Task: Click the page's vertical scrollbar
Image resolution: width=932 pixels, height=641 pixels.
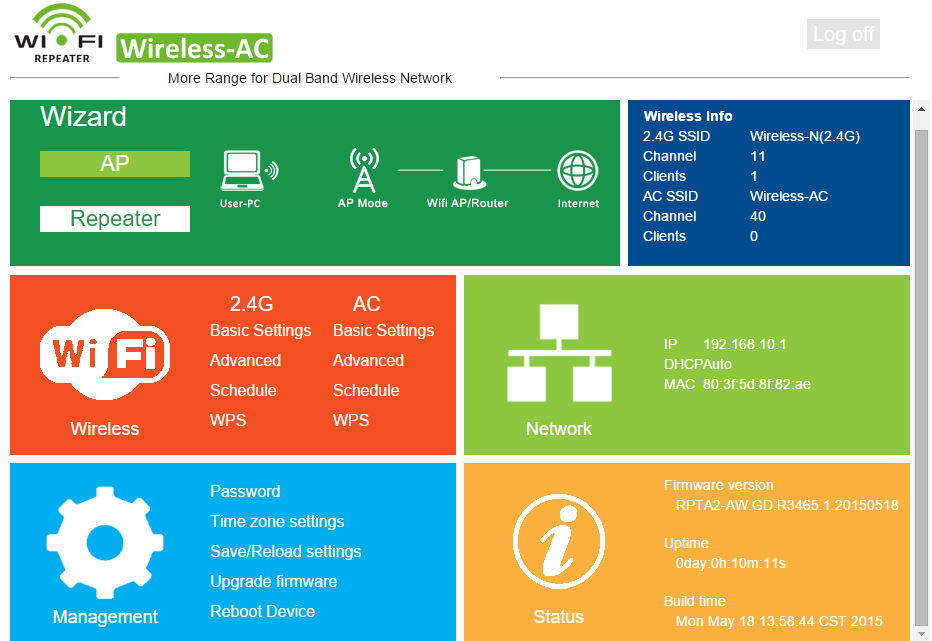Action: point(921,370)
